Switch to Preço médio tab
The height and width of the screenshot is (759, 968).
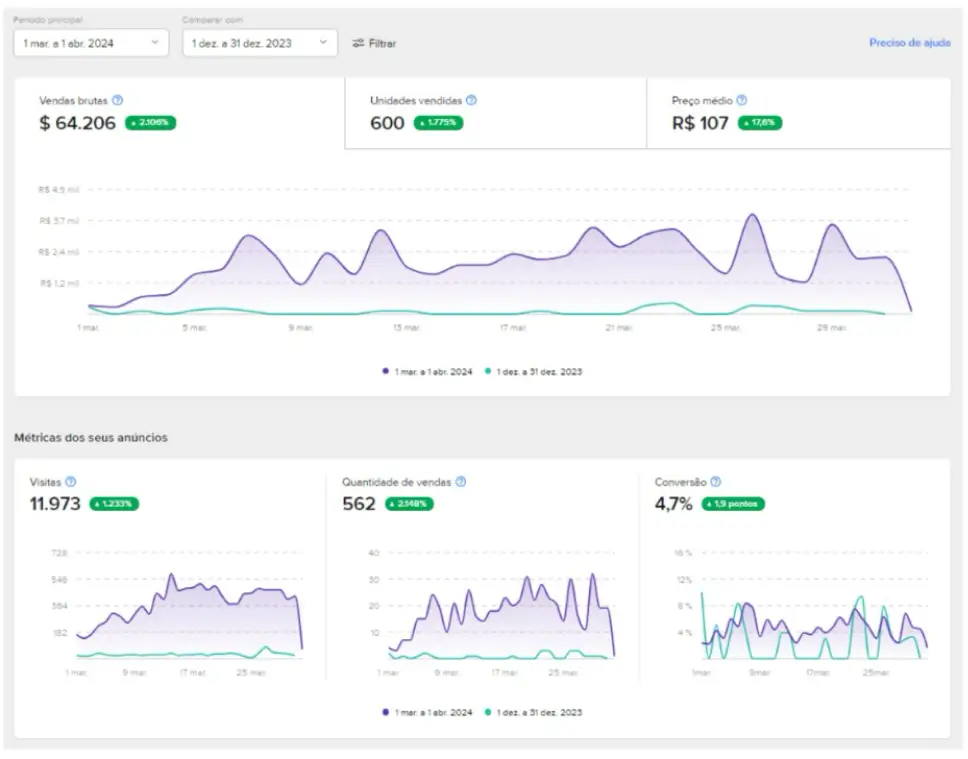pyautogui.click(x=798, y=113)
